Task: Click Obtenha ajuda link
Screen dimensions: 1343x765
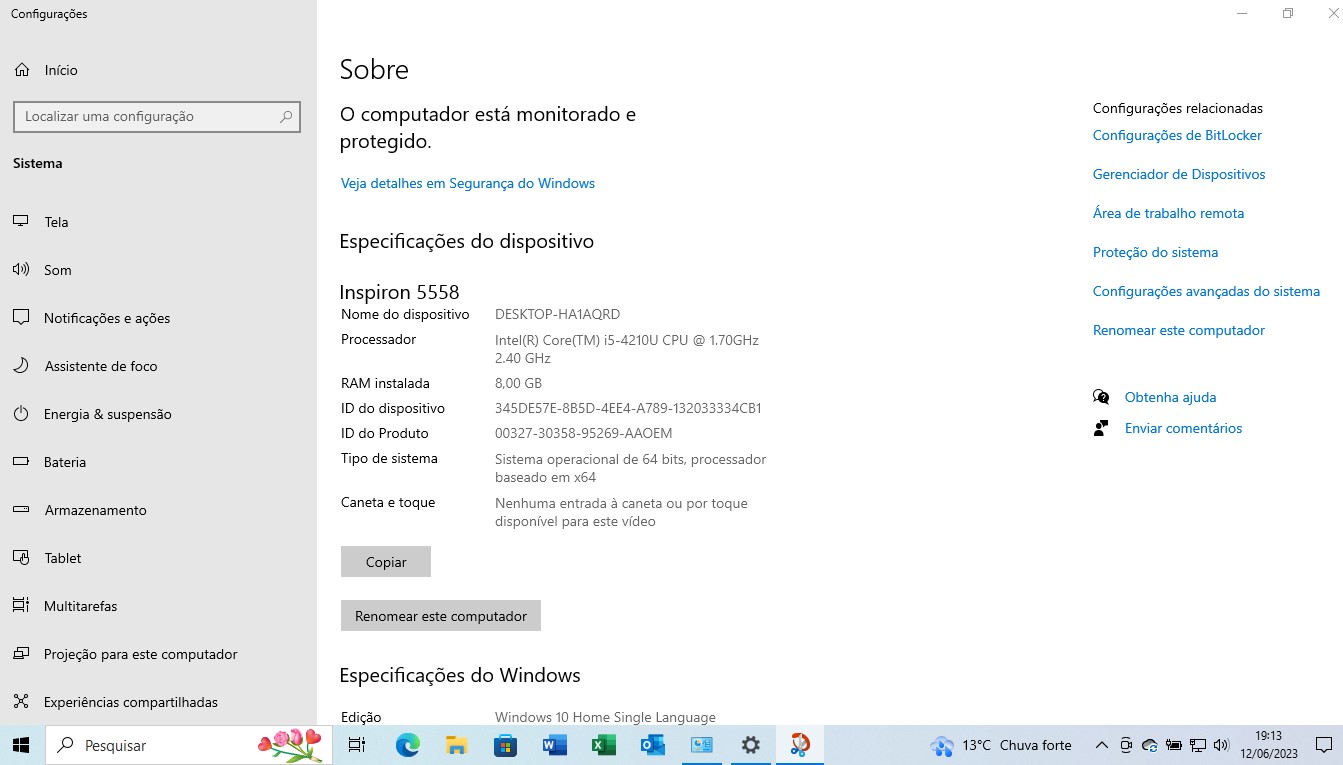Action: tap(1170, 397)
